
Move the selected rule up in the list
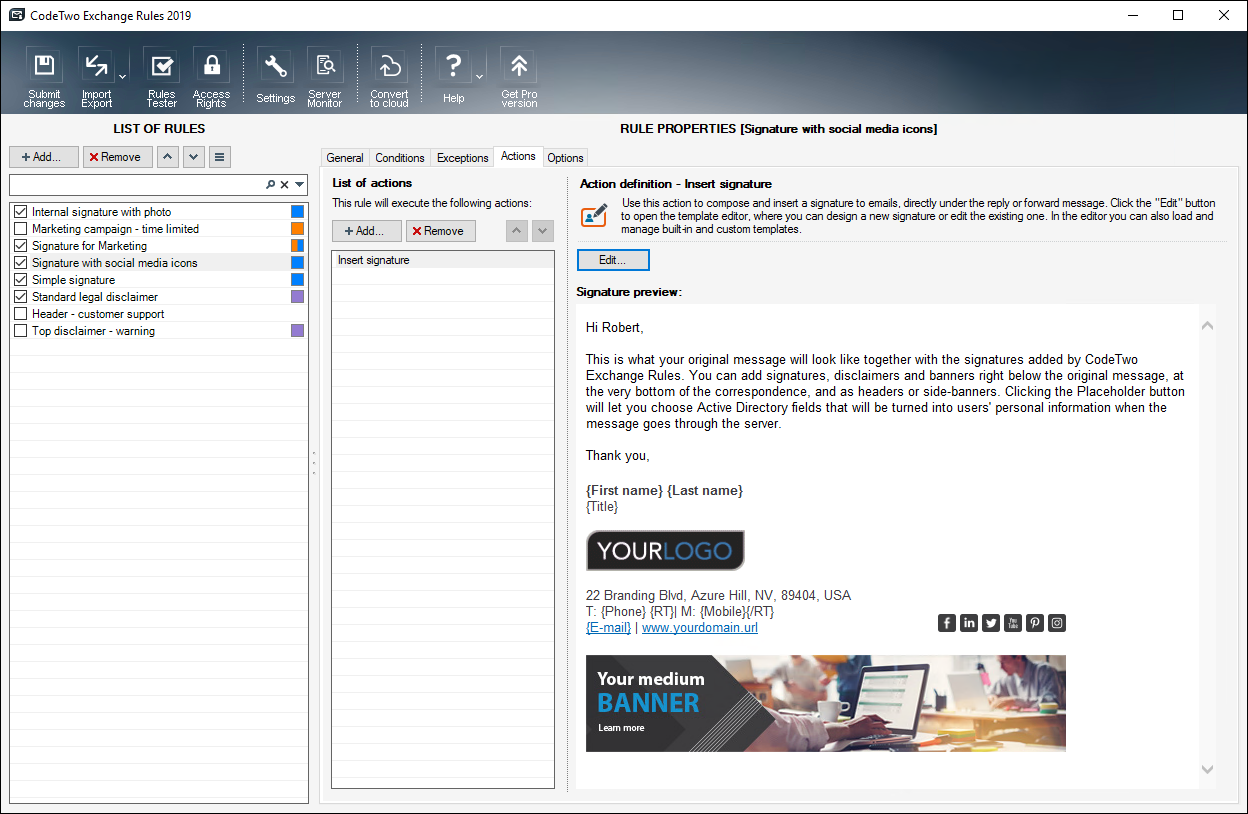pos(168,157)
